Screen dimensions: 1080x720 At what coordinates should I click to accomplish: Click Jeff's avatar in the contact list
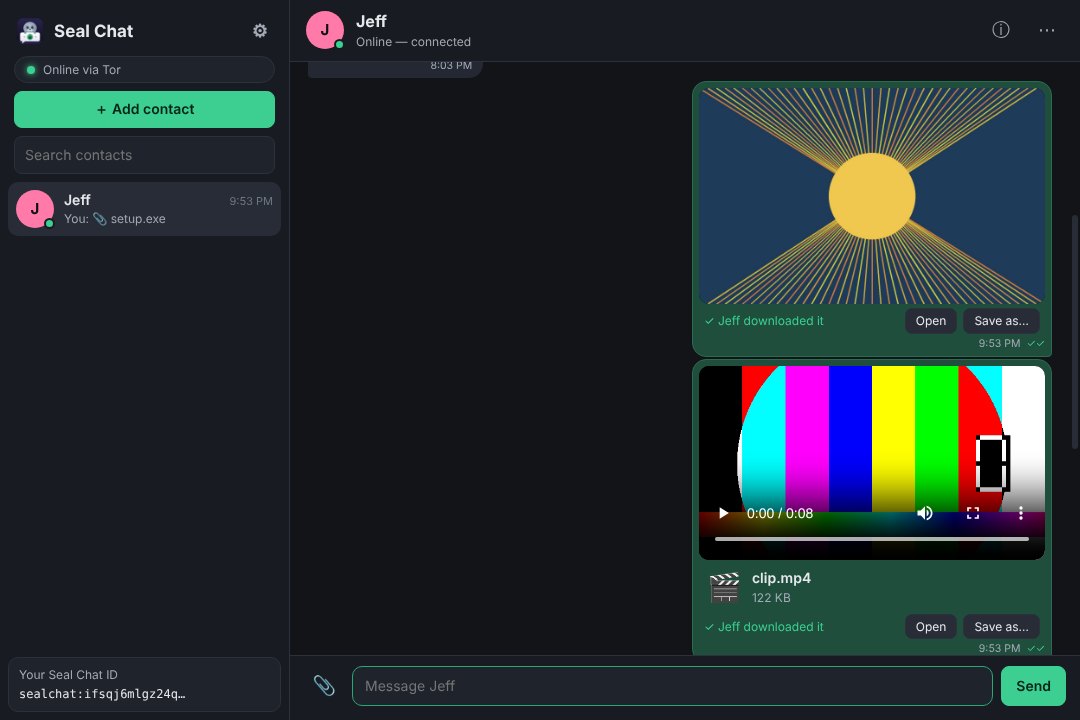[x=35, y=209]
